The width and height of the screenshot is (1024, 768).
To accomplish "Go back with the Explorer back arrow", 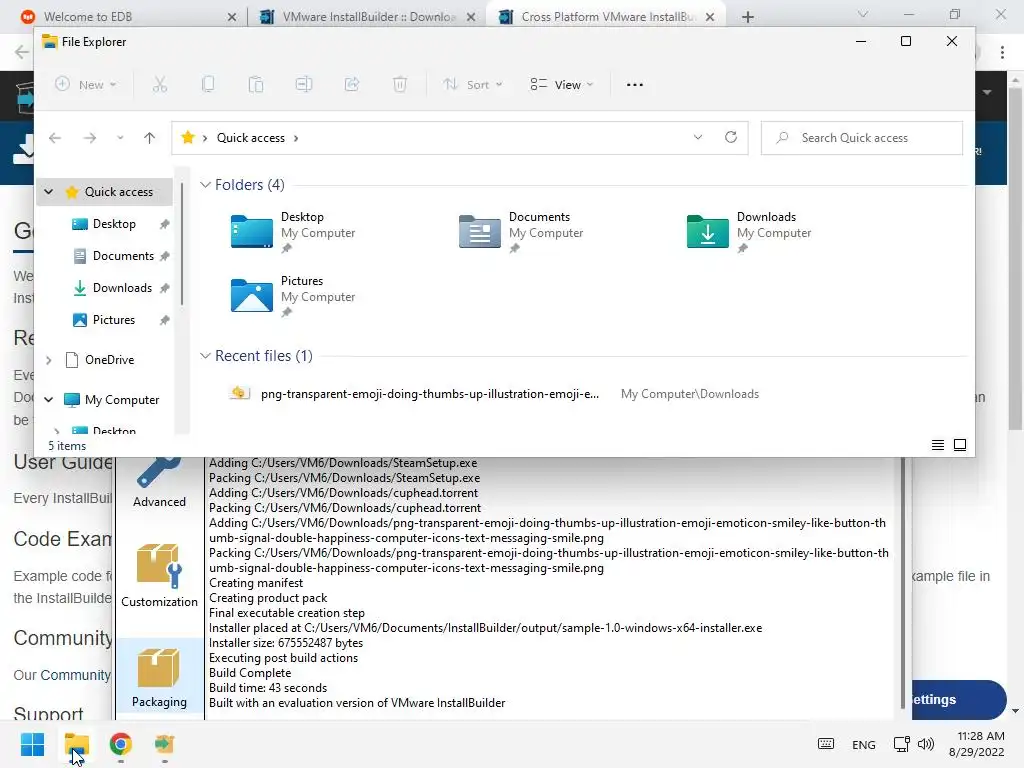I will [x=55, y=138].
